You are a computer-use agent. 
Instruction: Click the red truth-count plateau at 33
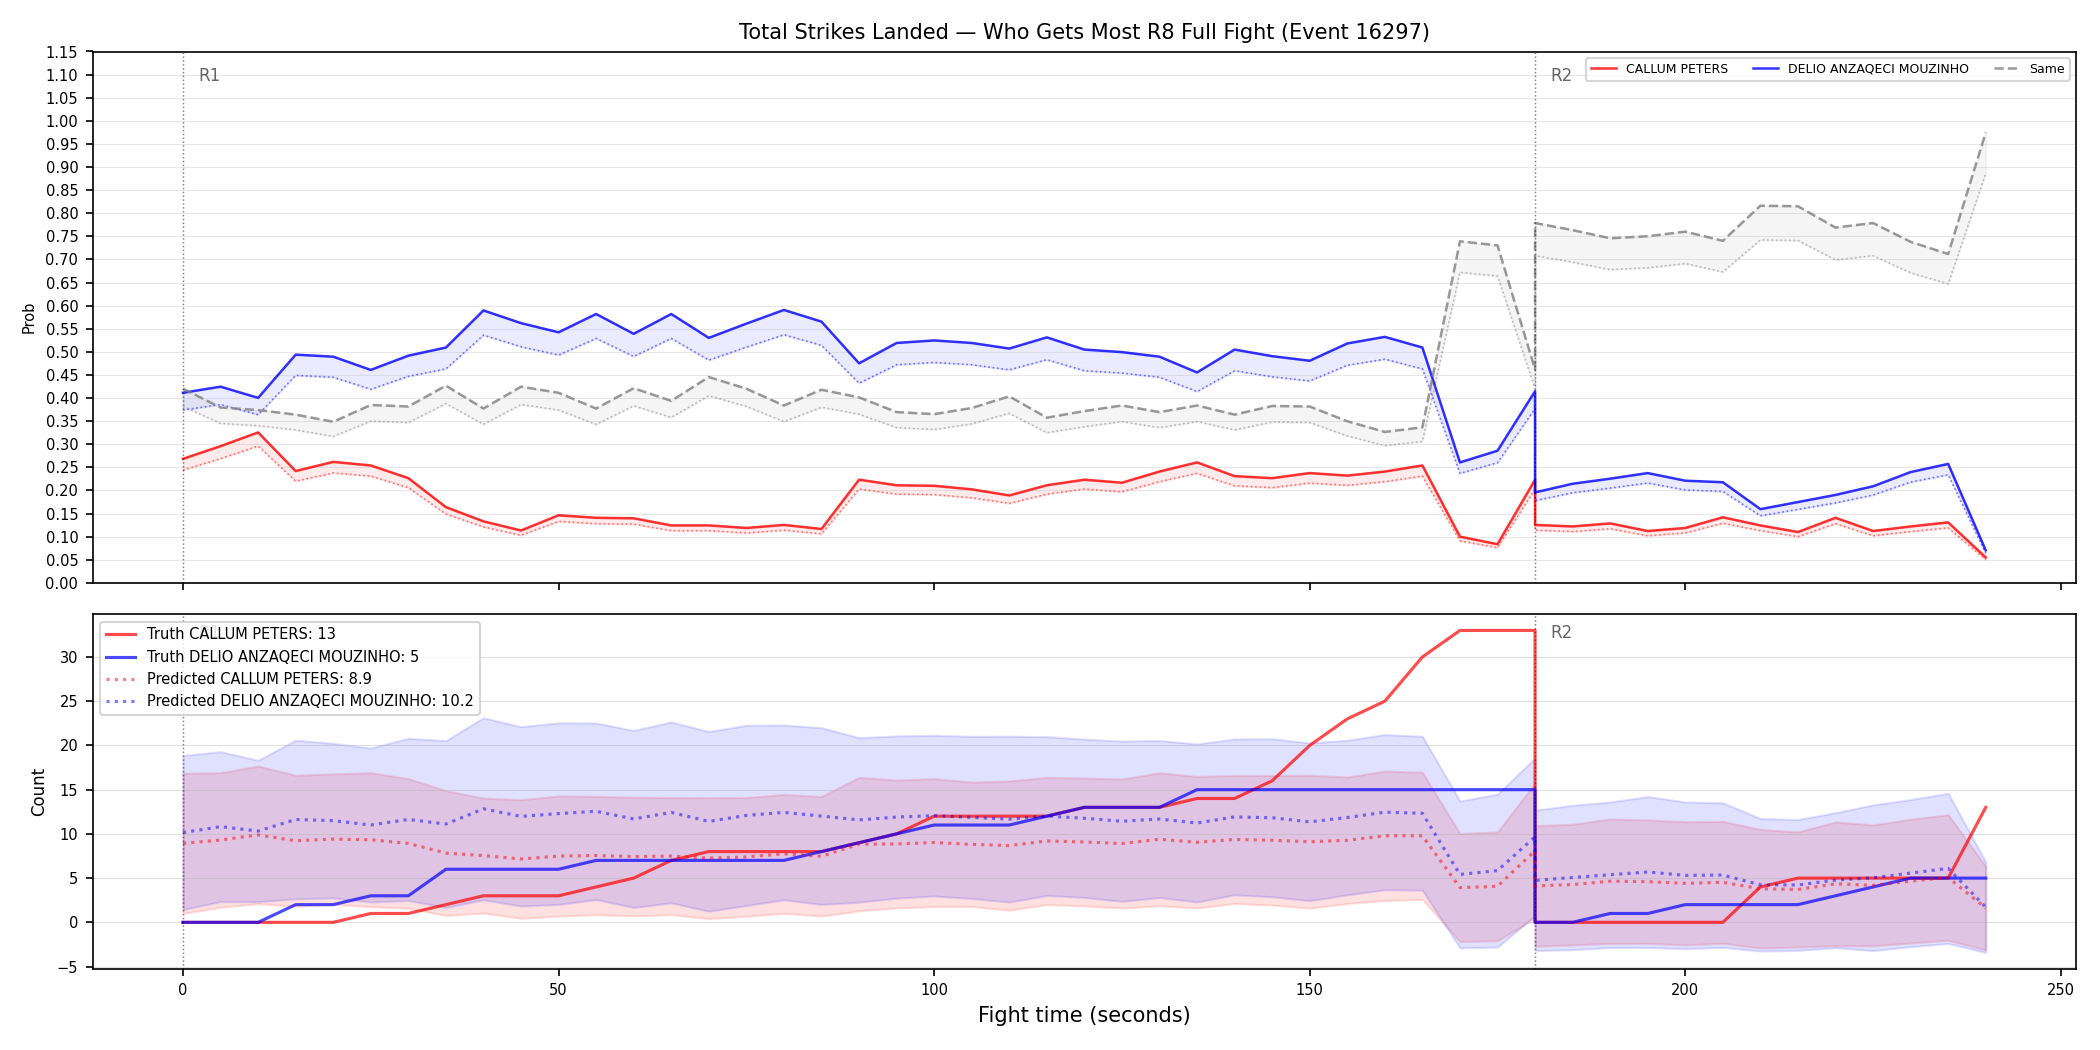click(x=1497, y=630)
